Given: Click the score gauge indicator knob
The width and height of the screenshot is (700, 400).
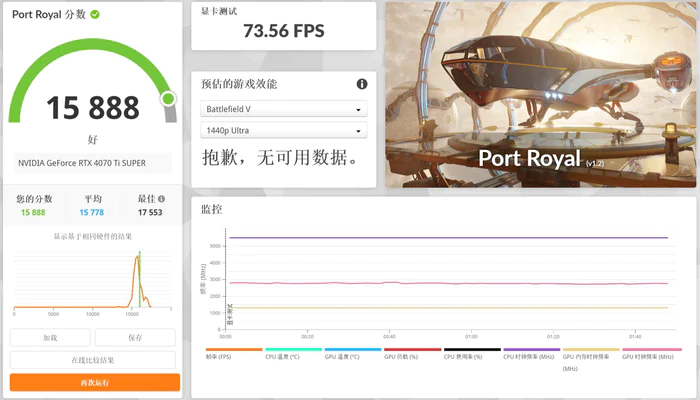Looking at the screenshot, I should (168, 98).
